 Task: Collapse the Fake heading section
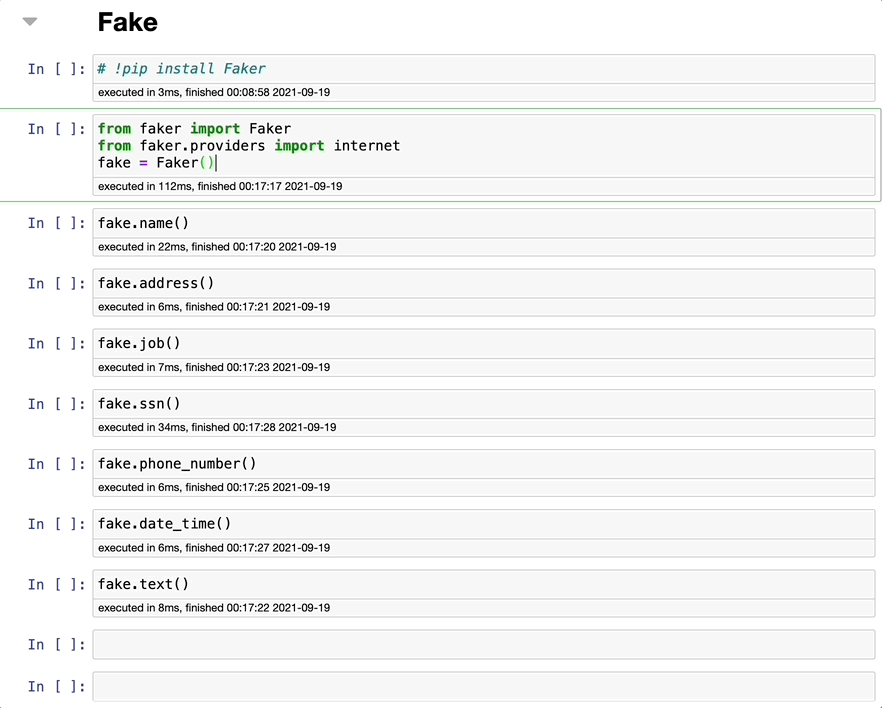30,21
